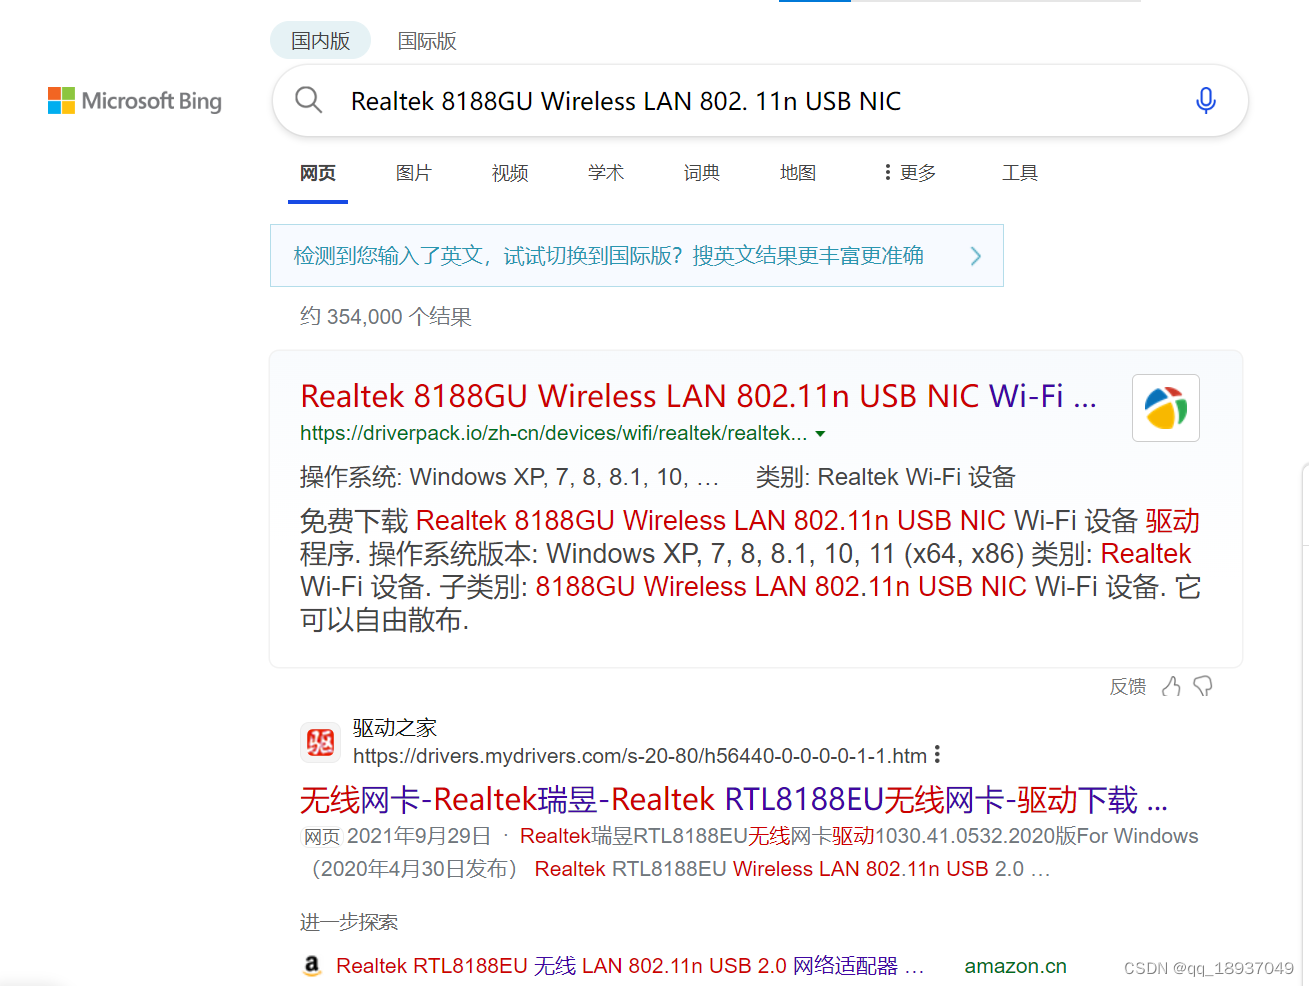This screenshot has width=1309, height=986.
Task: Open the 图片 results tab
Action: pos(414,173)
